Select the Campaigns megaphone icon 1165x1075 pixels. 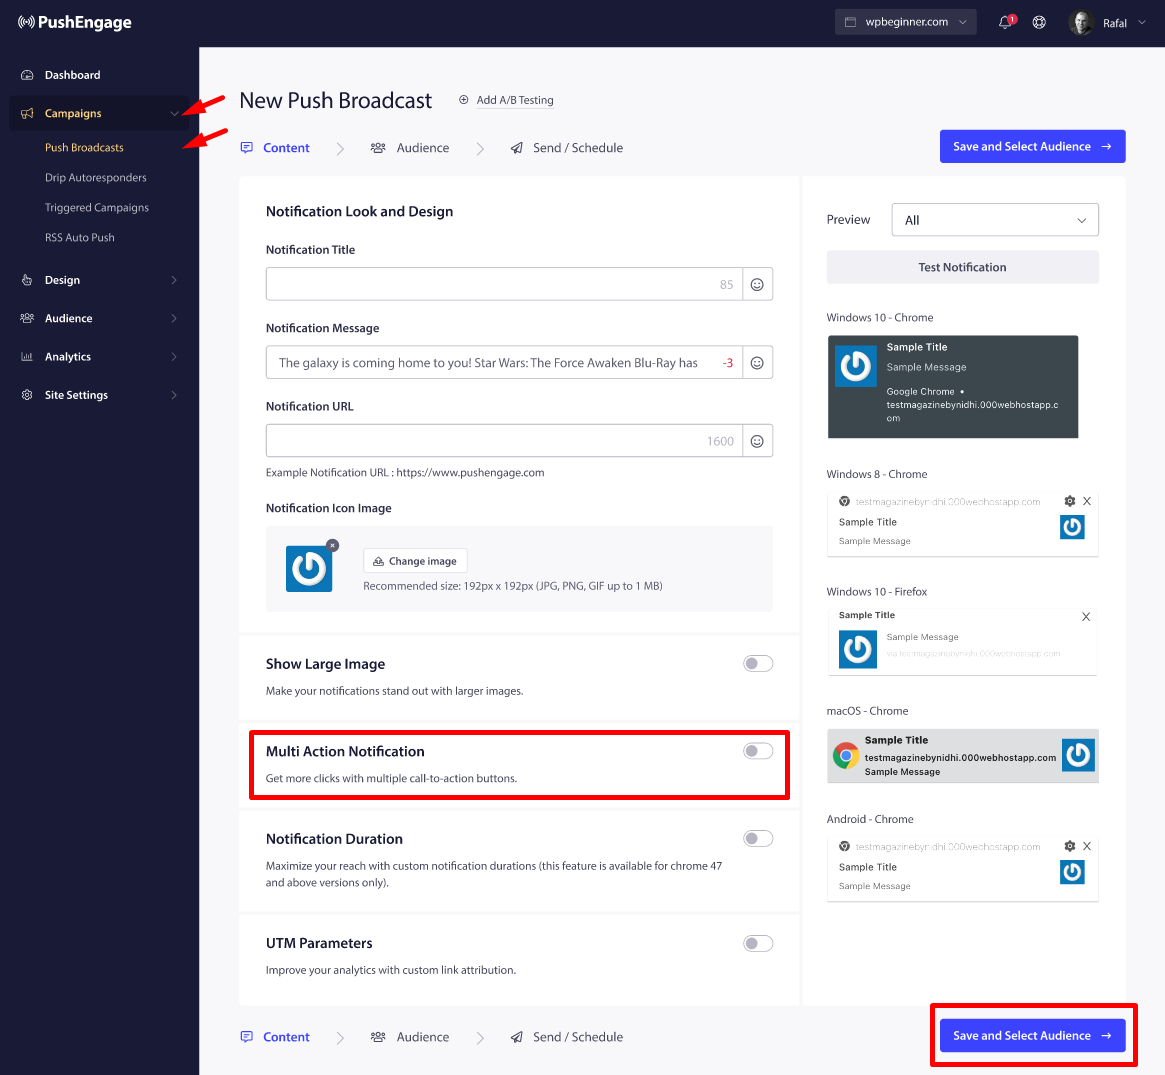pos(27,113)
